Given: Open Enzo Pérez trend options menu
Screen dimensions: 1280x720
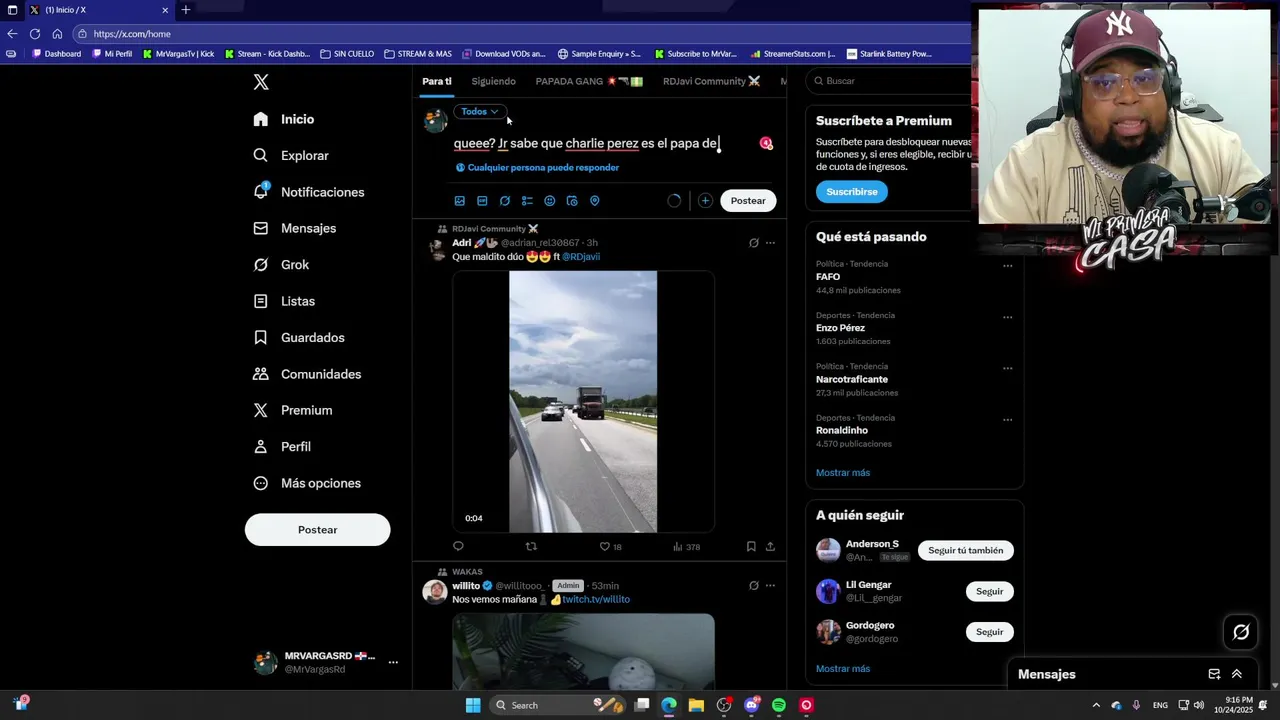Looking at the screenshot, I should coord(1007,317).
